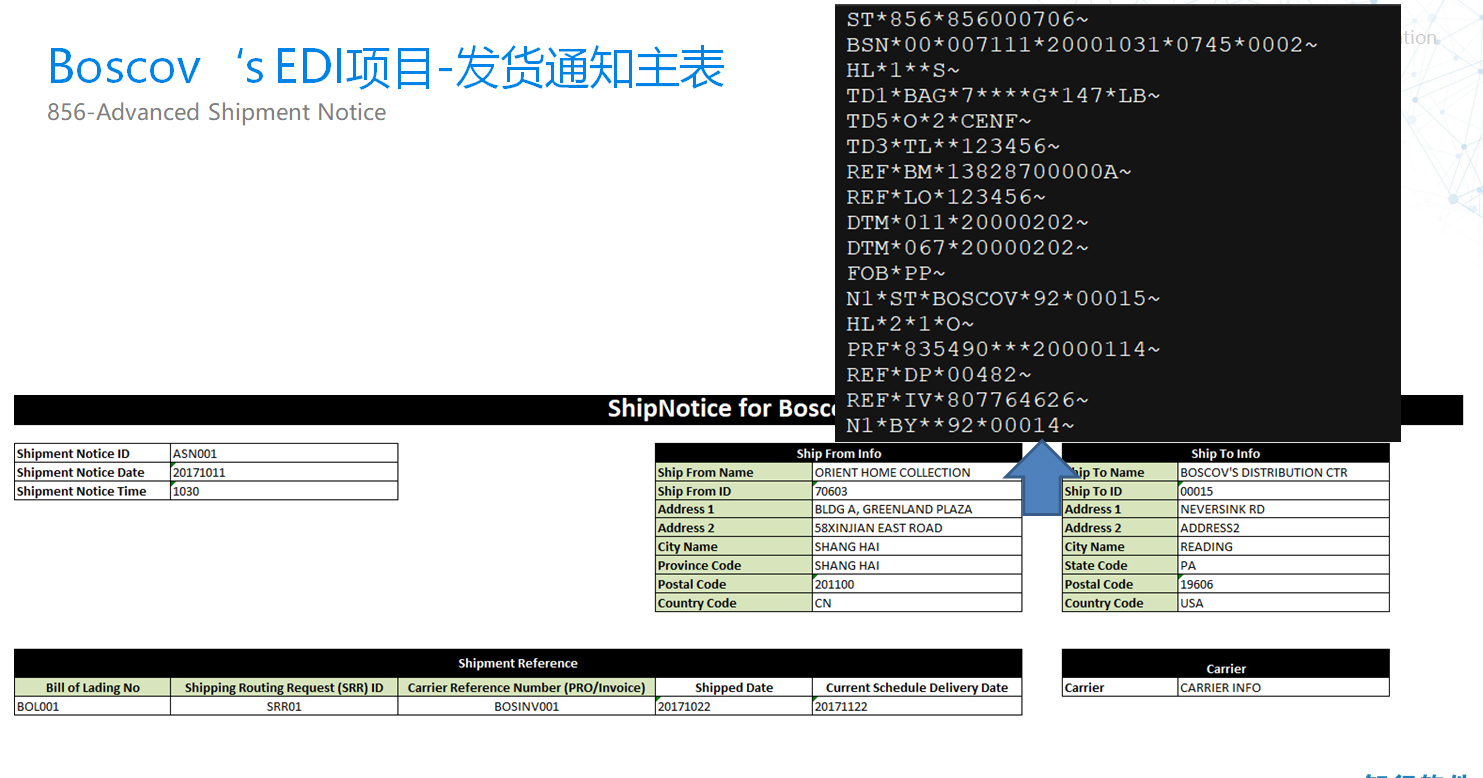
Task: Click the "CARRIER INFO" value cell
Action: coord(1284,688)
